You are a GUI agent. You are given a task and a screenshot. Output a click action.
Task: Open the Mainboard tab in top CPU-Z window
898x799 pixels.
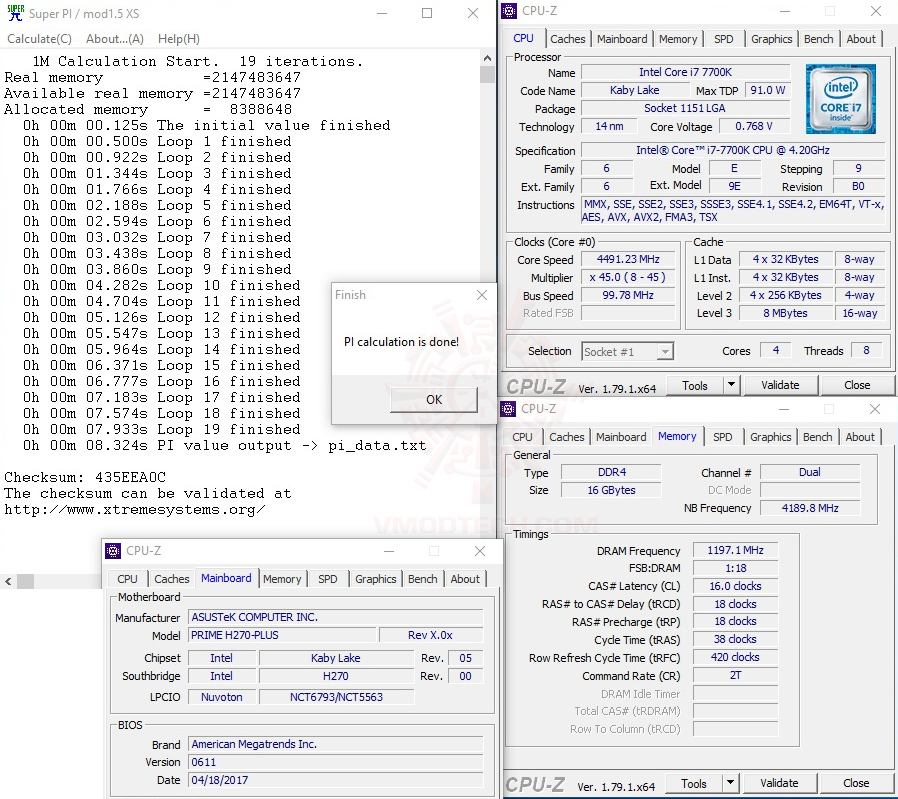tap(621, 39)
